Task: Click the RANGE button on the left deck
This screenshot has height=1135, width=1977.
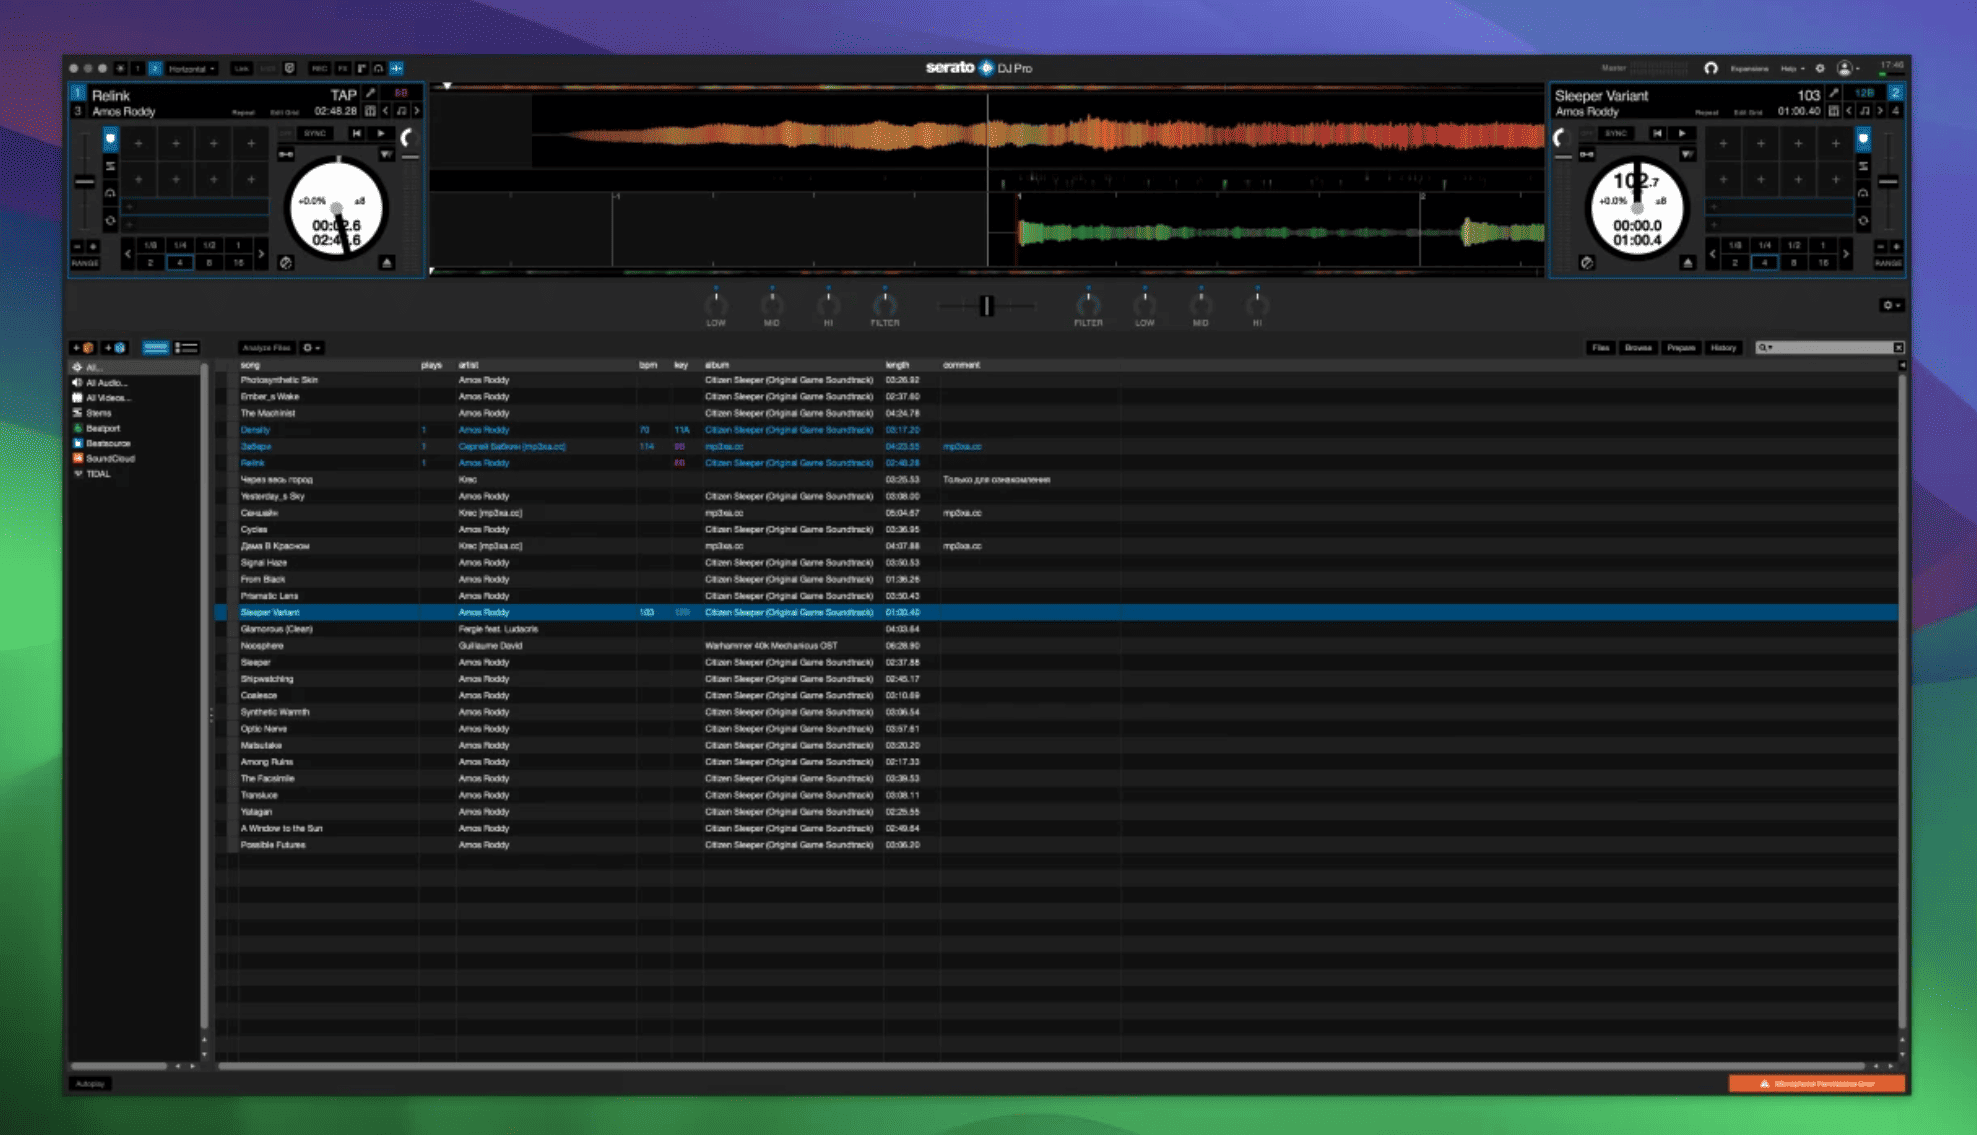Action: click(85, 263)
